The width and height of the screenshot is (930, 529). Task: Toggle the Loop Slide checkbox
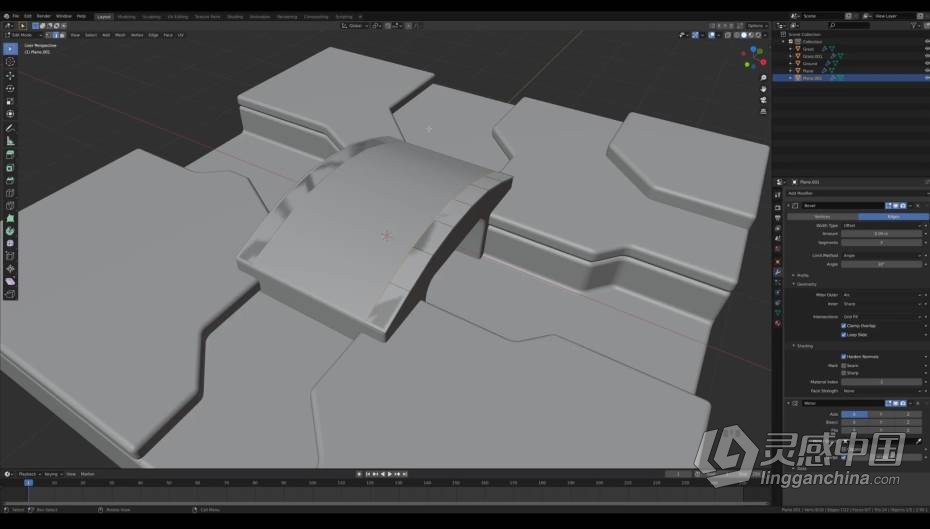point(843,334)
